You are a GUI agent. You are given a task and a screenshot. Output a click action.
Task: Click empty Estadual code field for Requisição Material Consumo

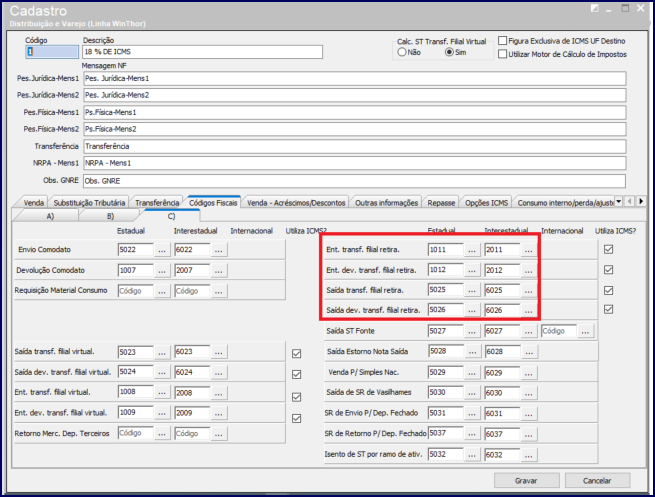click(x=136, y=291)
